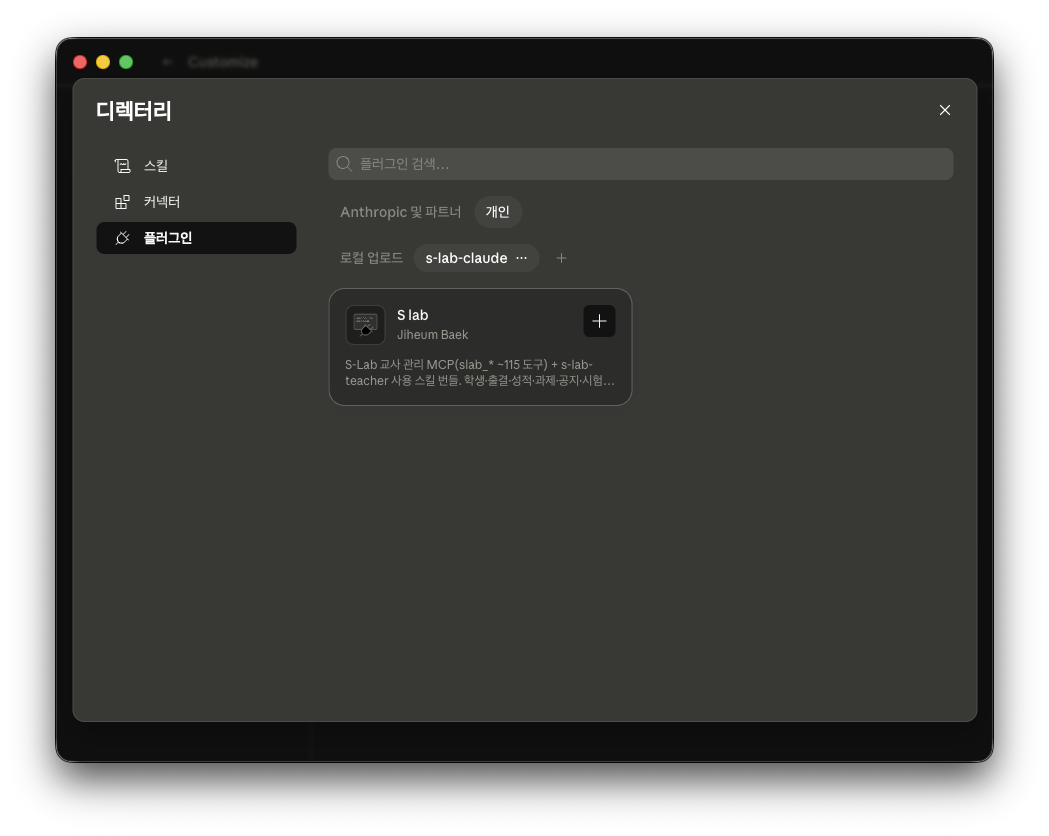Click the red close window button
The height and width of the screenshot is (836, 1049).
[80, 62]
